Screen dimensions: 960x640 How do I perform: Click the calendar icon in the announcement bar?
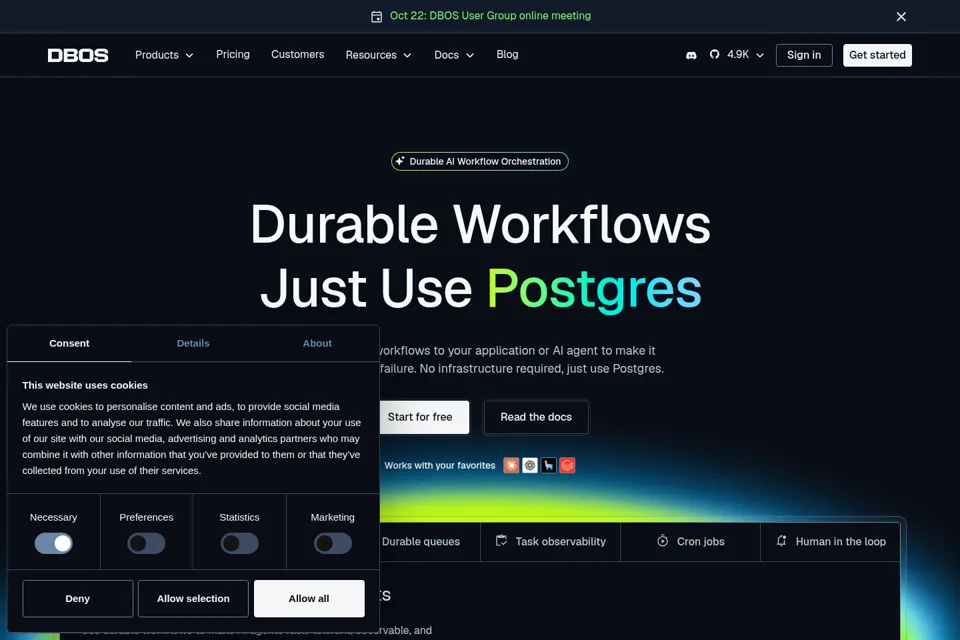point(377,17)
